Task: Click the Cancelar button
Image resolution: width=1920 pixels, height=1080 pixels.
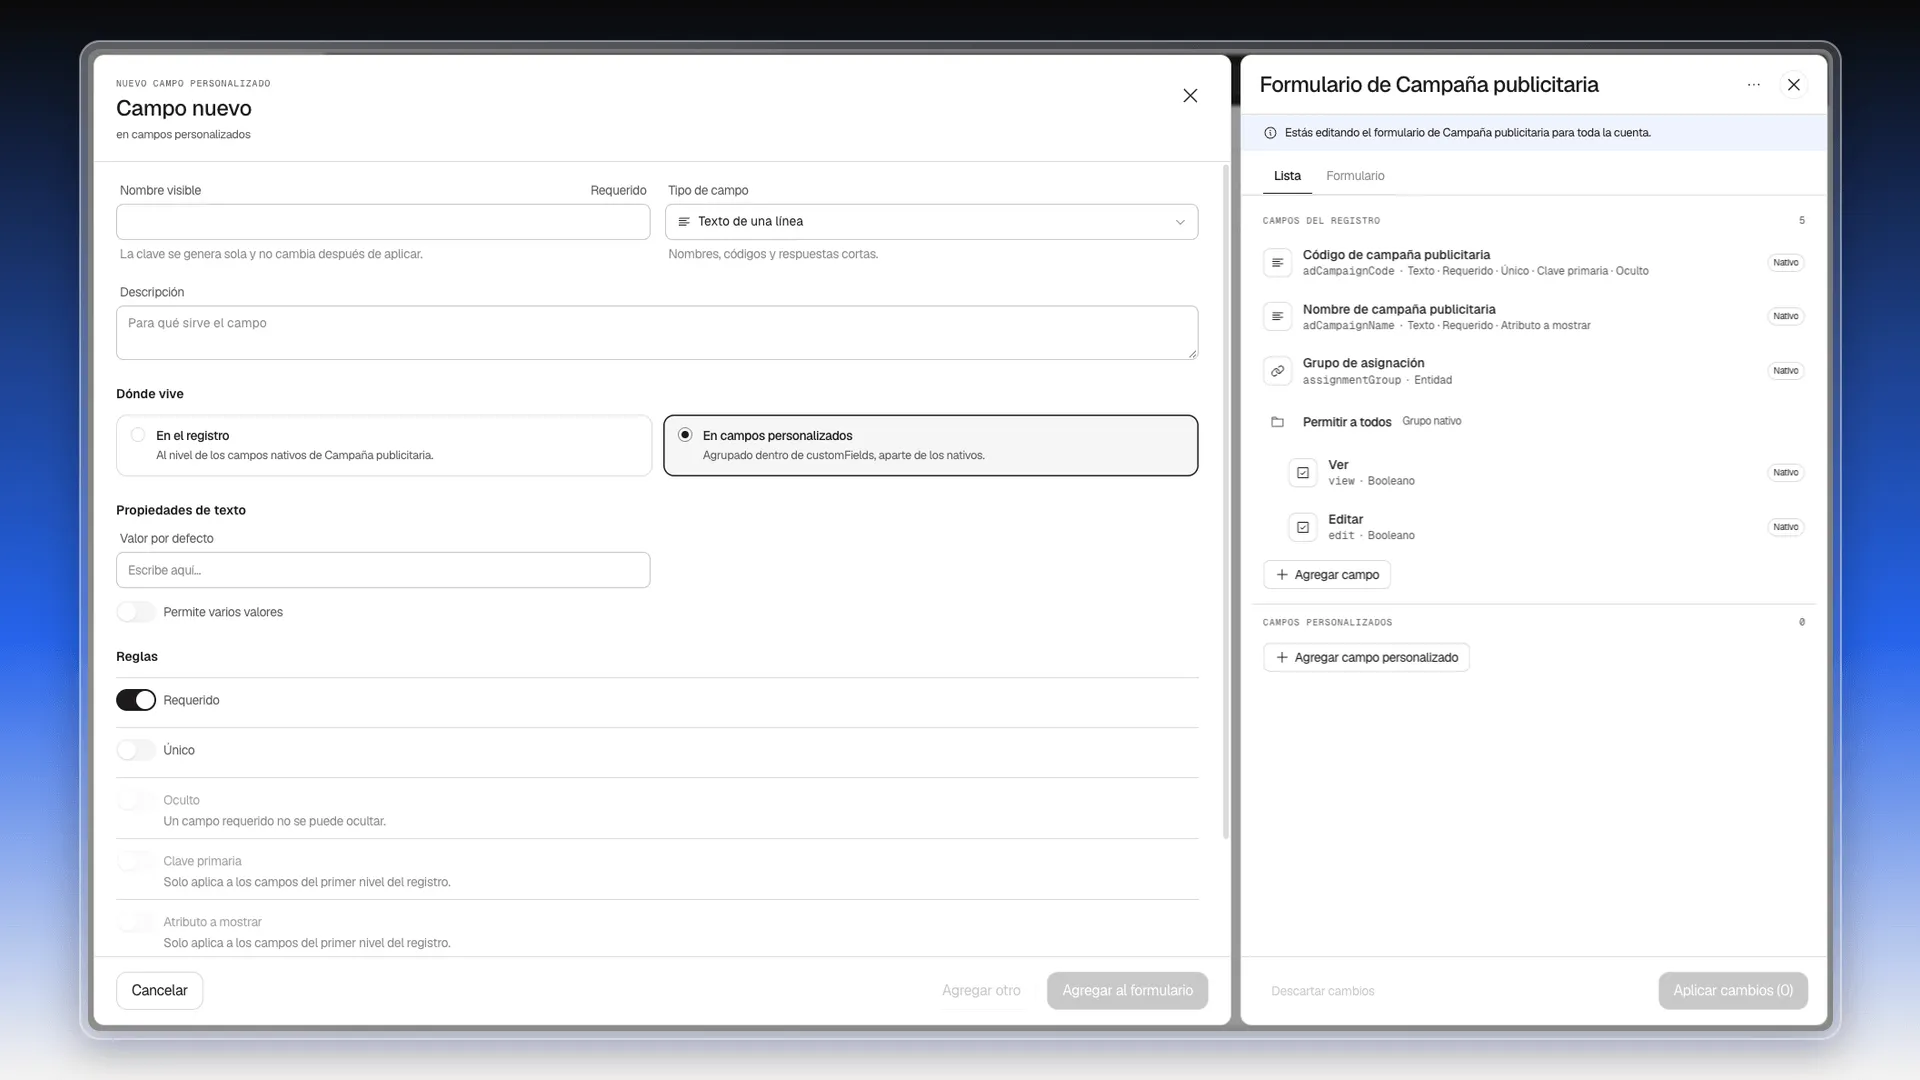Action: tap(160, 990)
